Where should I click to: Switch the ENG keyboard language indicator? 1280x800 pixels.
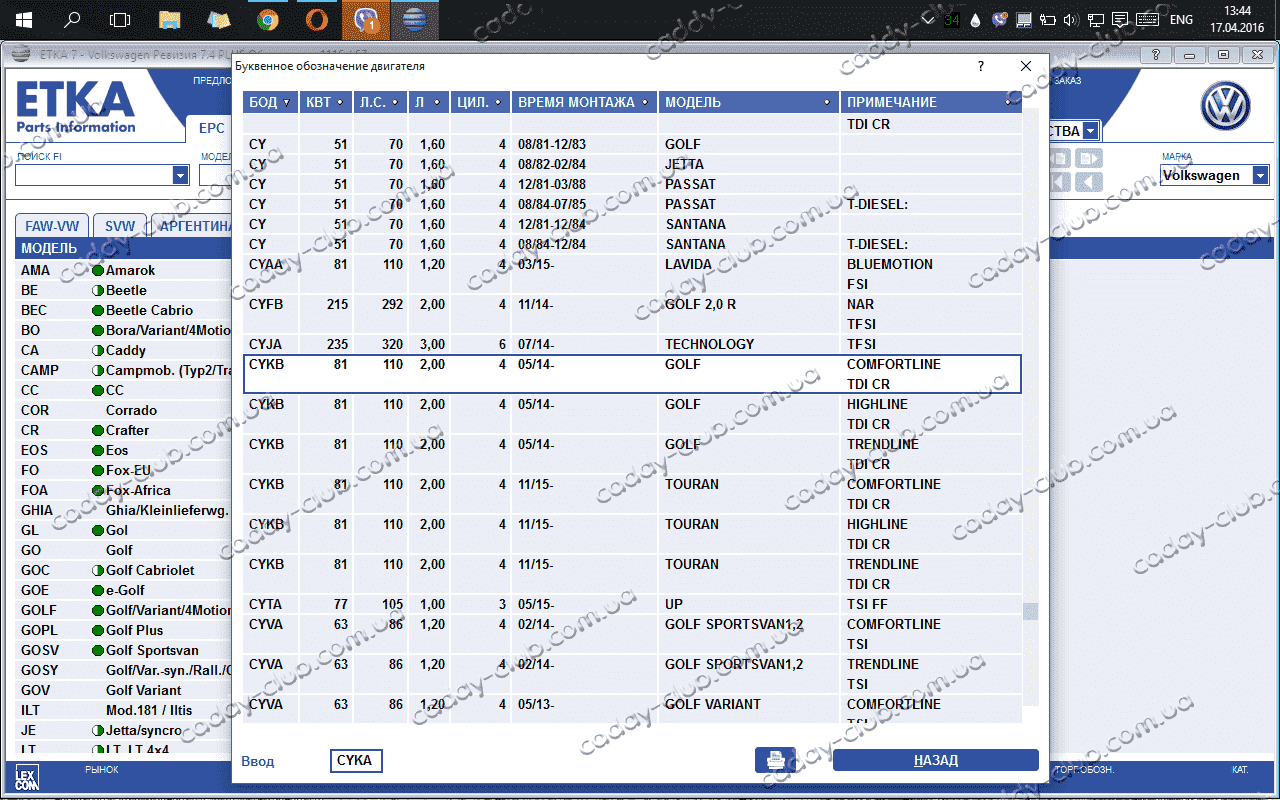click(x=1181, y=19)
